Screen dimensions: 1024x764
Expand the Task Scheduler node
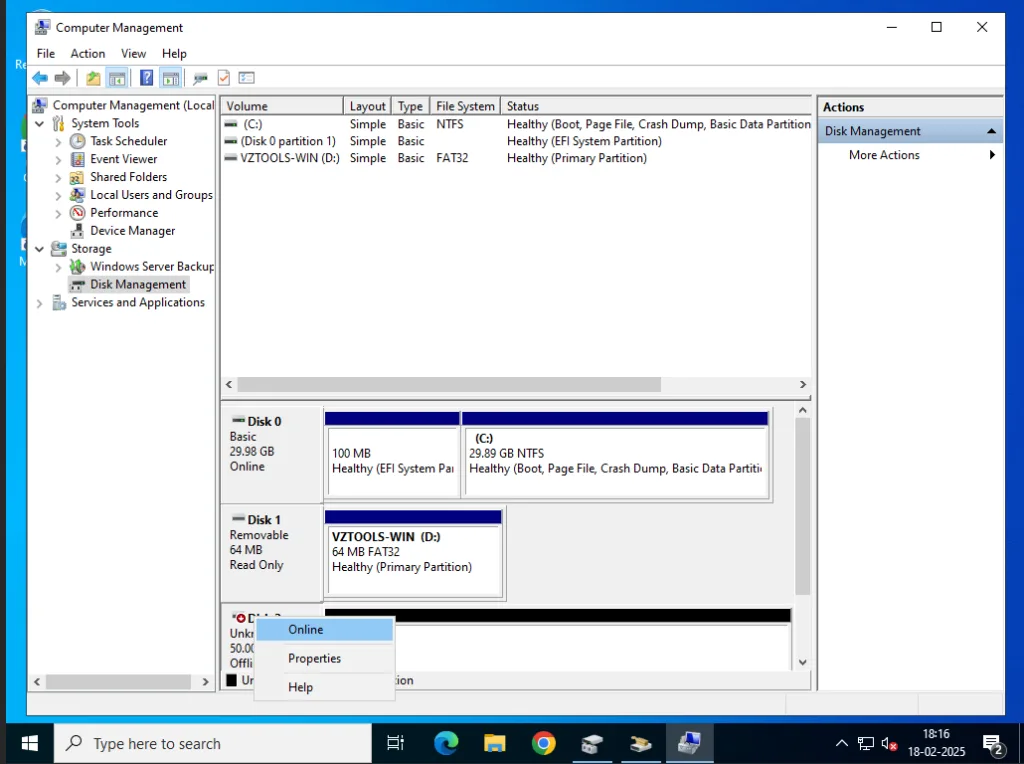(58, 142)
